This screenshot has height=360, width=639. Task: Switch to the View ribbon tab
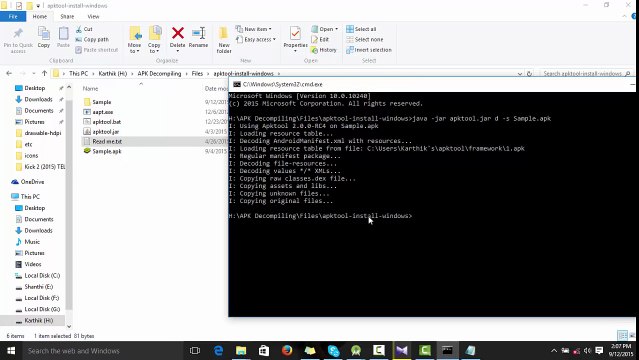coord(93,17)
